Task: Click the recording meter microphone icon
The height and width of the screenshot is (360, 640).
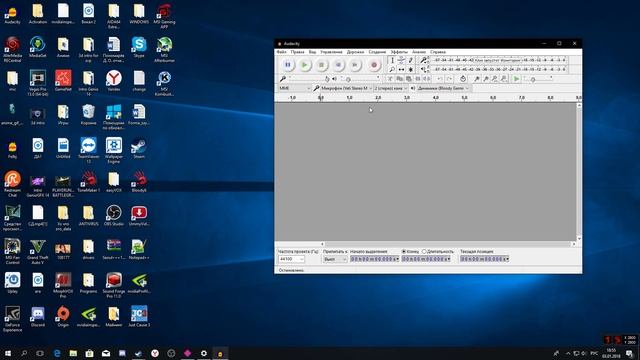Action: coord(424,60)
